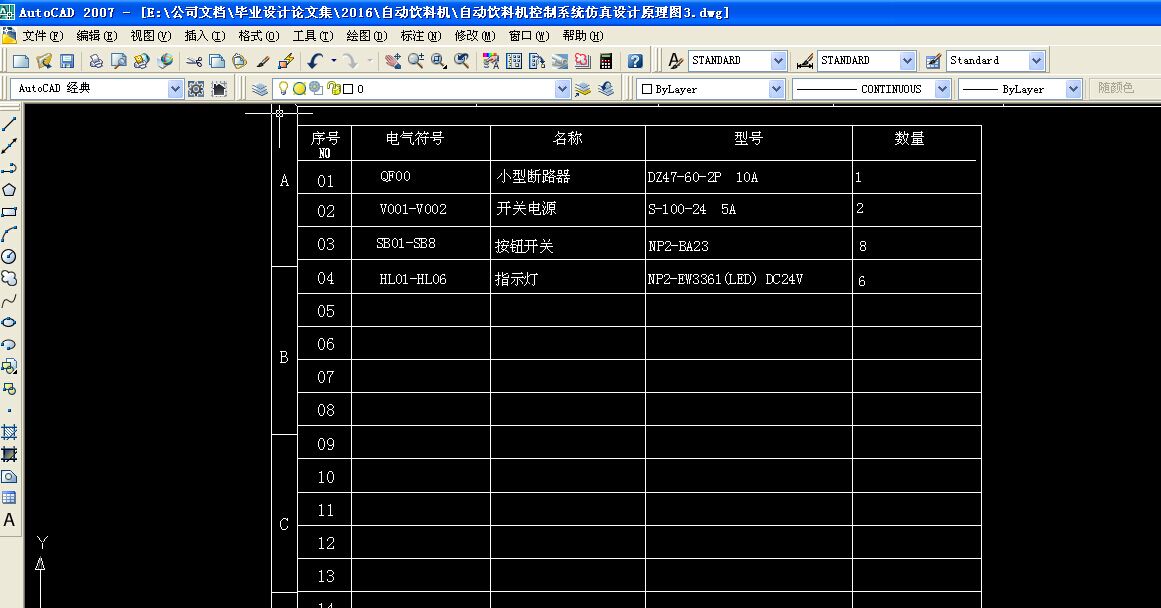
Task: Launch the QuickCalc calculator
Action: coord(606,61)
